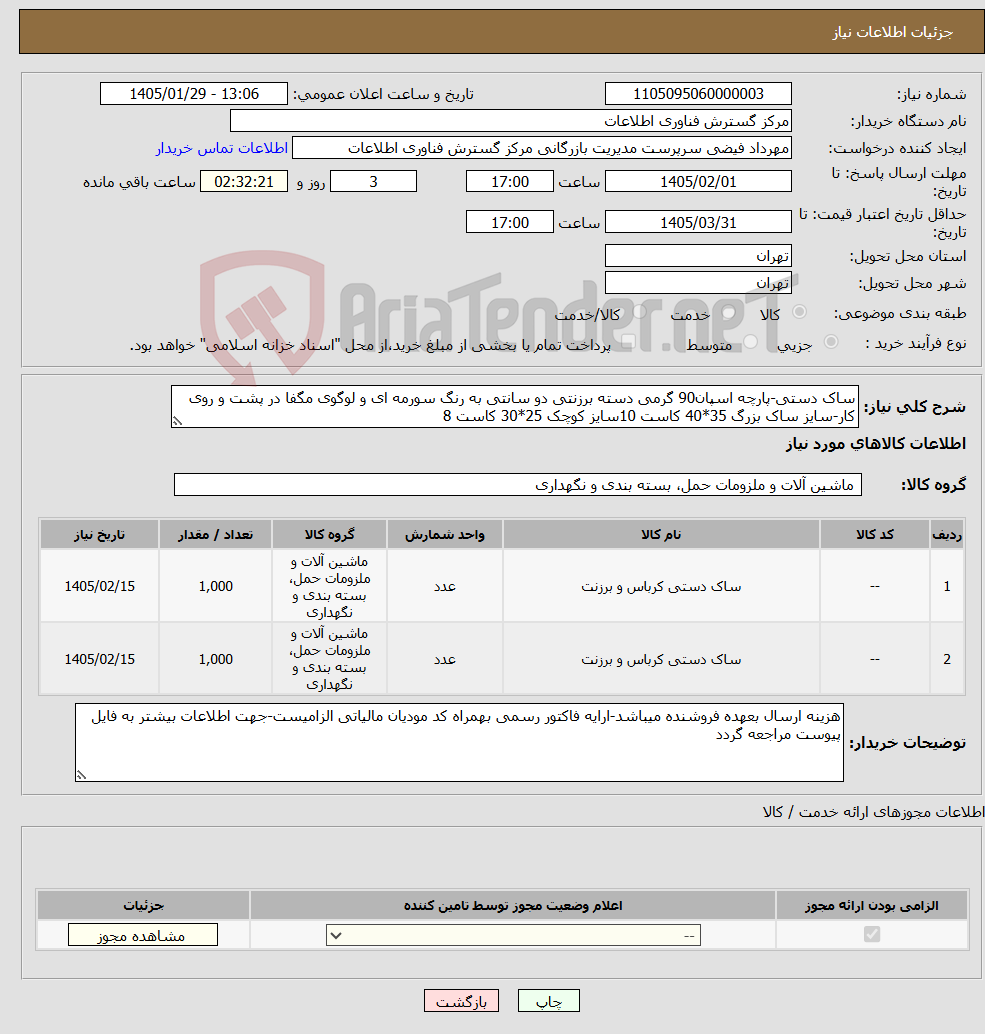Screen dimensions: 985x1034
Task: Click the مشاهده مجوز button
Action: coord(142,935)
